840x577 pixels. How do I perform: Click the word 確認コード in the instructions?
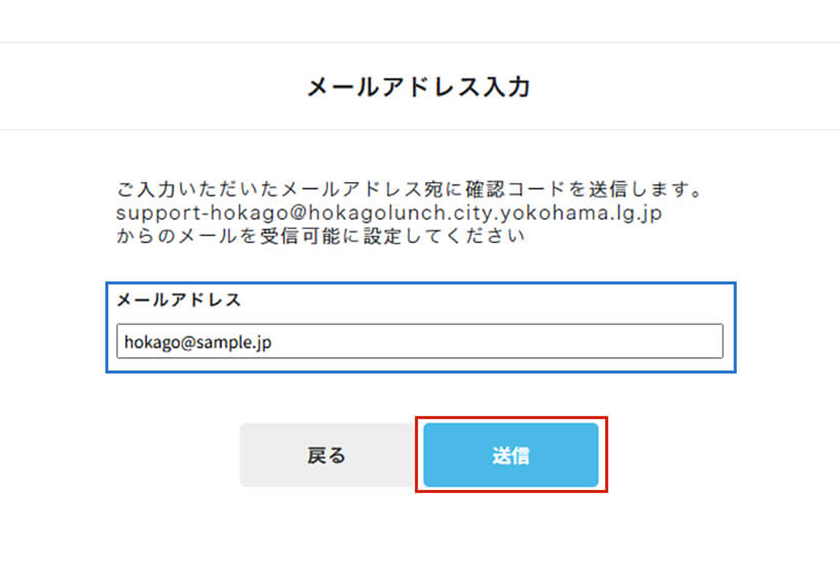515,189
